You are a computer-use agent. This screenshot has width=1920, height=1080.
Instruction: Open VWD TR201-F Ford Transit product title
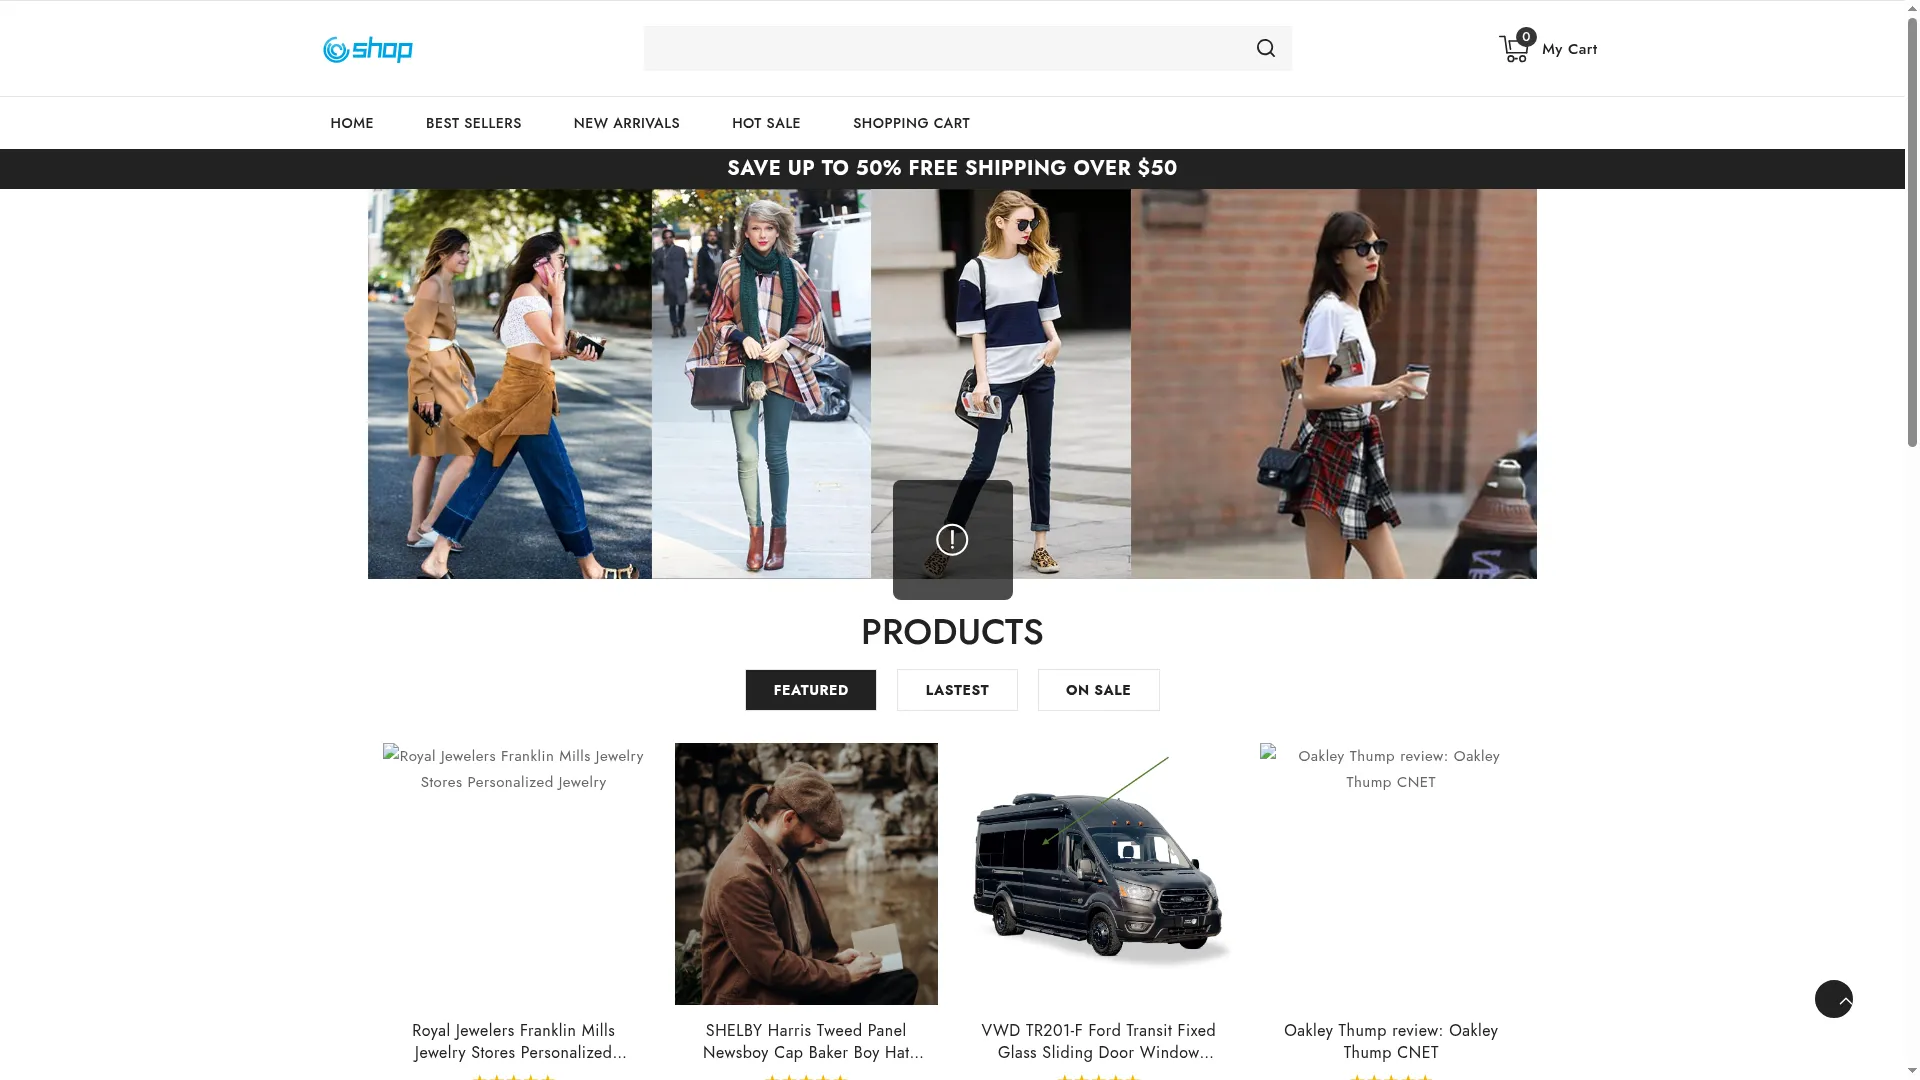(1098, 1041)
